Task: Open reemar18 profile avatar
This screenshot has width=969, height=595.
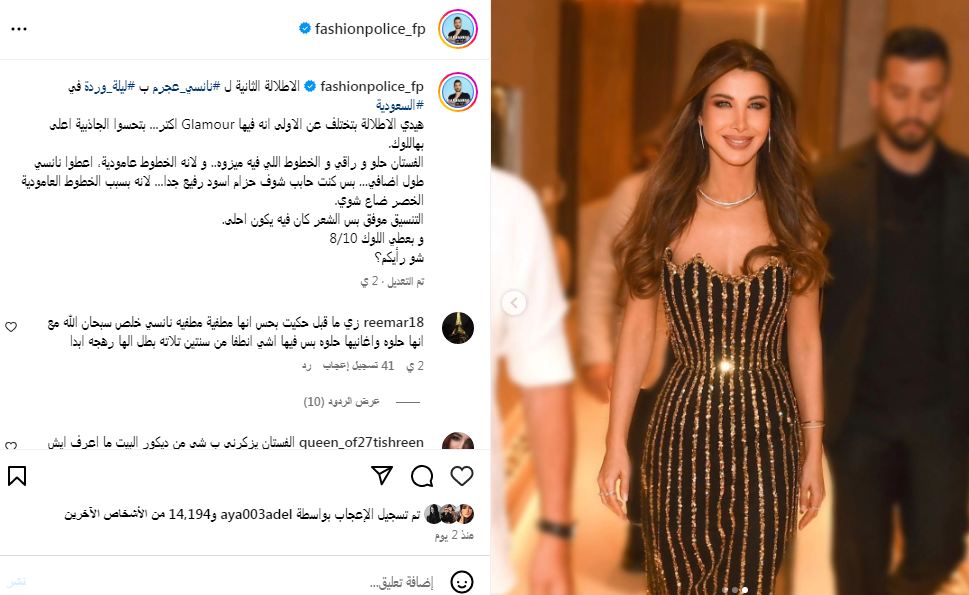Action: (x=458, y=328)
